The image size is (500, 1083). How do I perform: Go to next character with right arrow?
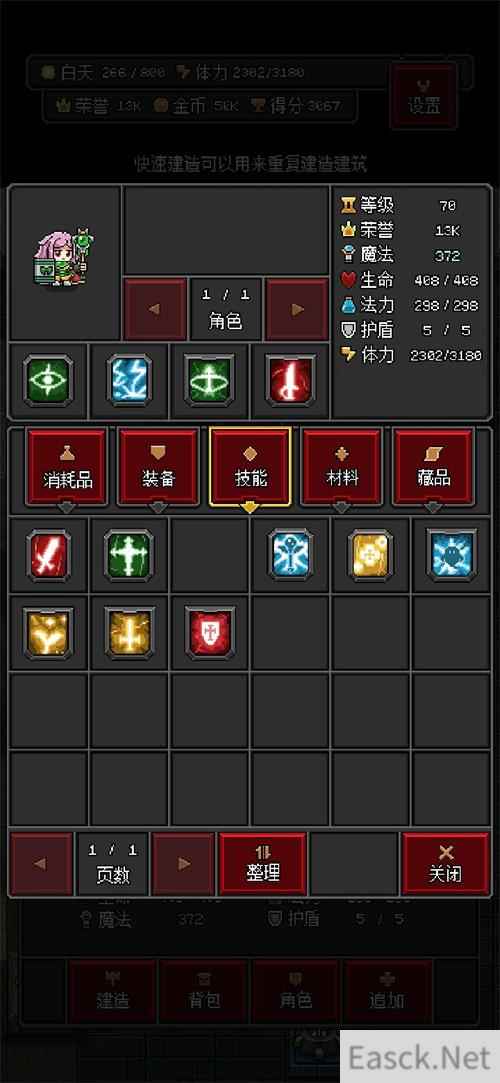tap(297, 309)
